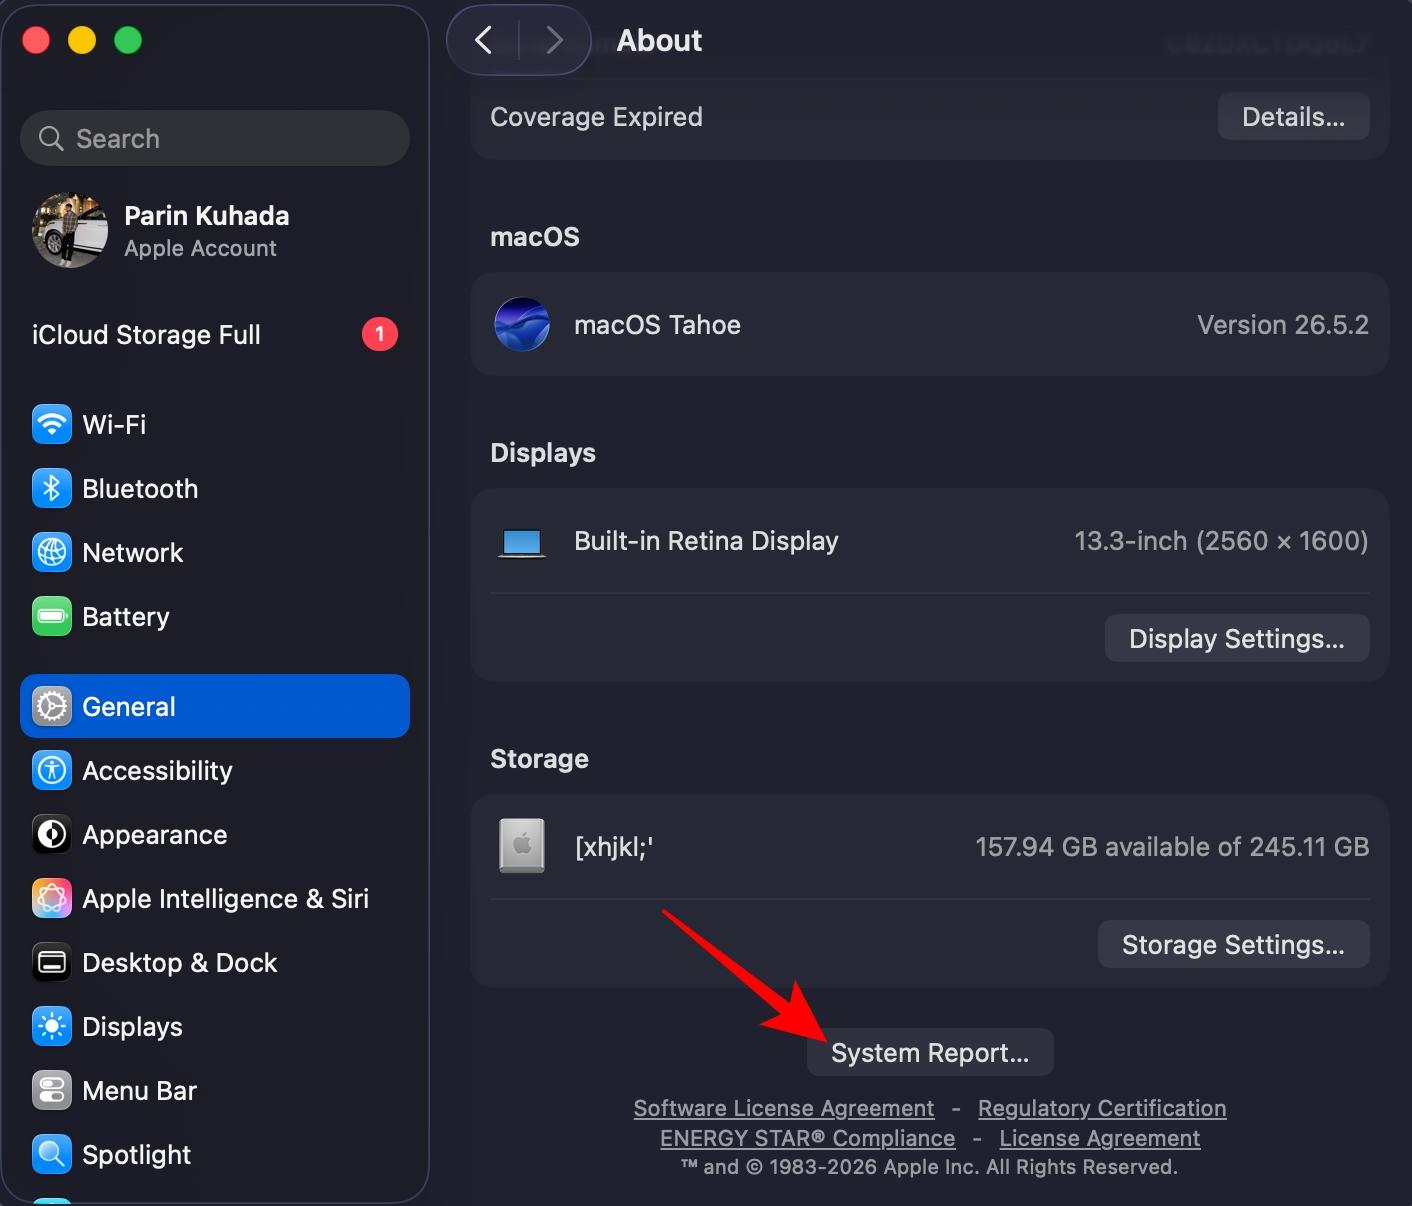The width and height of the screenshot is (1412, 1206).
Task: Open Regulatory Certification link
Action: pyautogui.click(x=1102, y=1108)
